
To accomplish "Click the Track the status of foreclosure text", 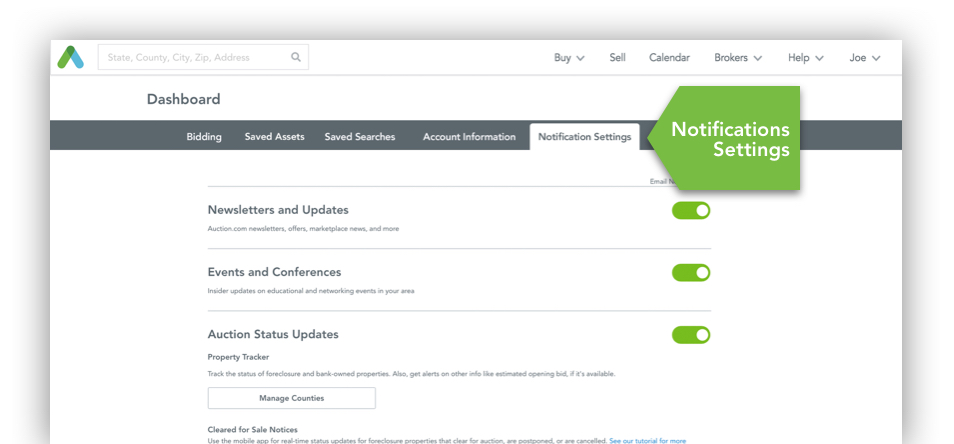I will [x=411, y=374].
